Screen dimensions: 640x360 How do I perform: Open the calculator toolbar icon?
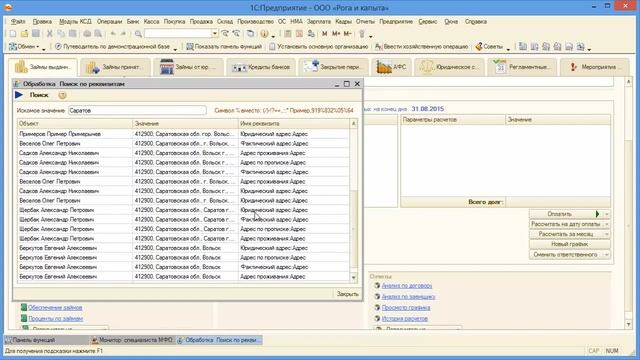click(x=288, y=34)
